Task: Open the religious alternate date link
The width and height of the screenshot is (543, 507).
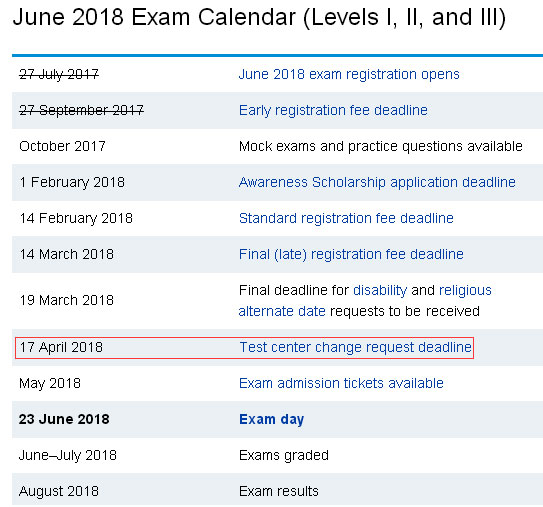Action: (465, 291)
